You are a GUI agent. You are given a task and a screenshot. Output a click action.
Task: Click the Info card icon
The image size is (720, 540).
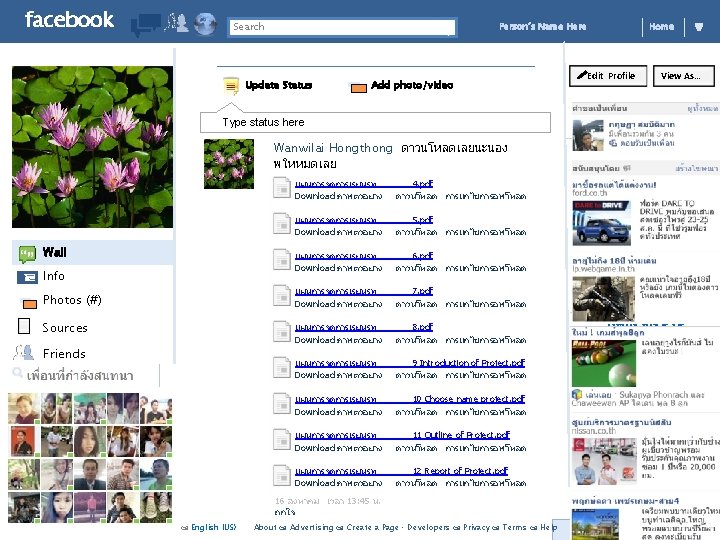pos(27,277)
